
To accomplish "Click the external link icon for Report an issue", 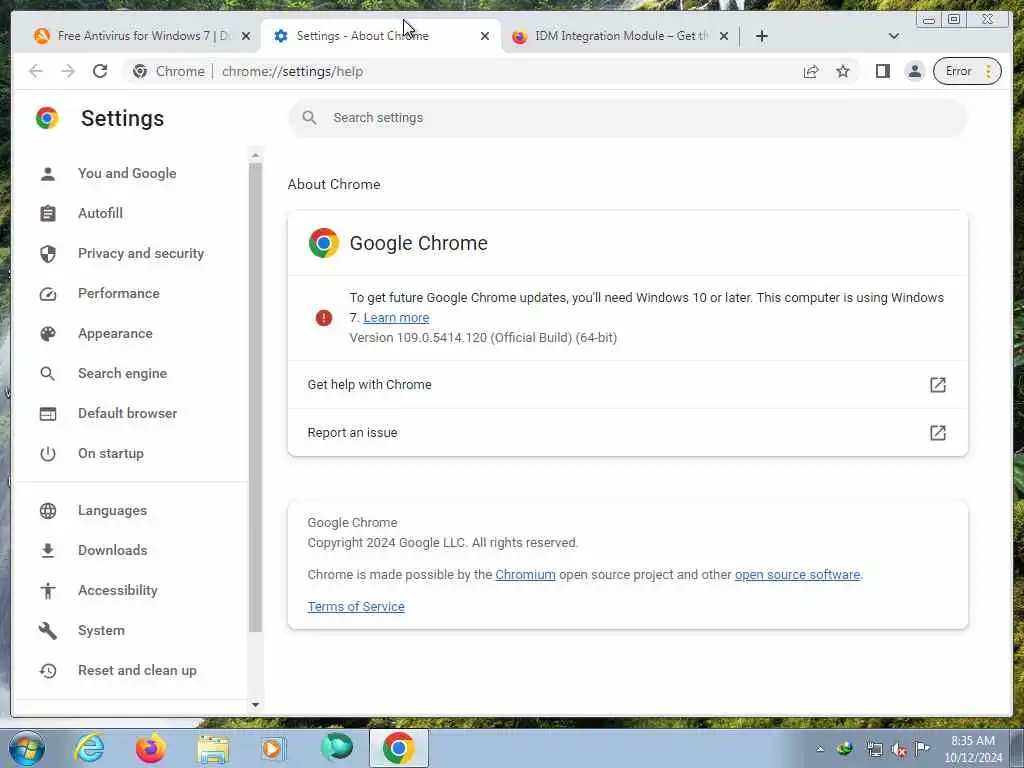I will [x=938, y=432].
